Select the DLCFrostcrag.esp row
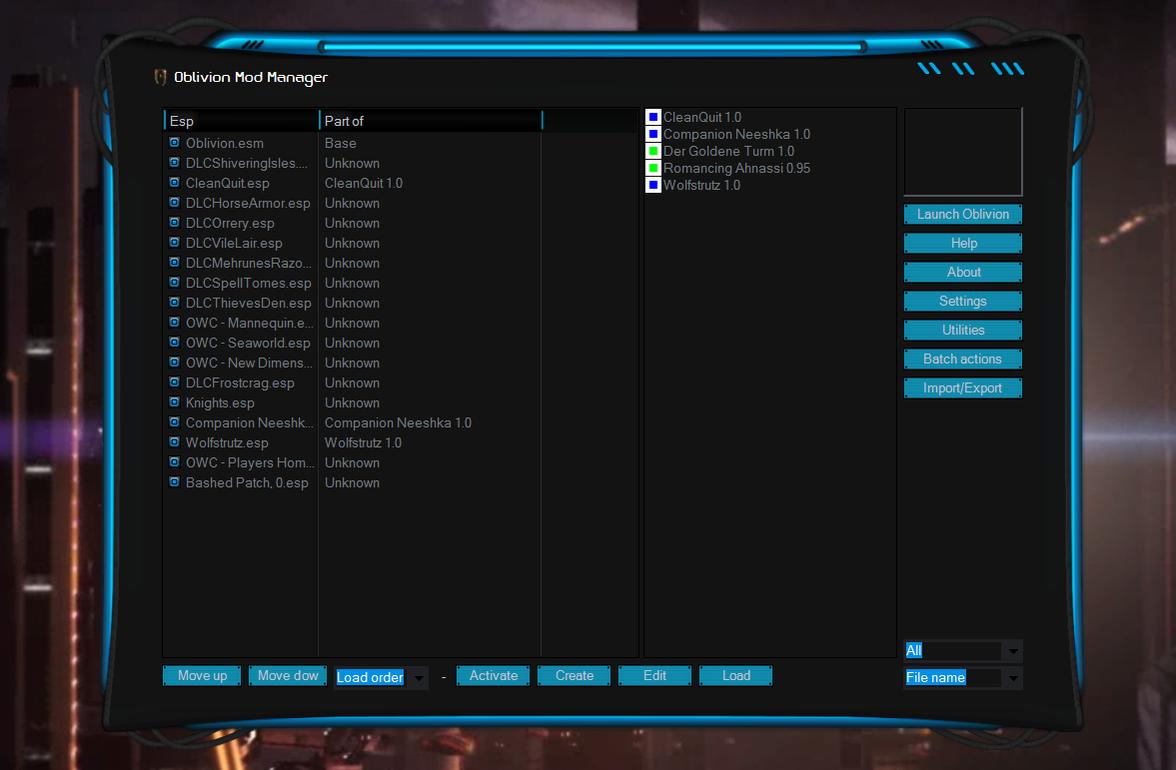Image resolution: width=1176 pixels, height=770 pixels. coord(240,383)
